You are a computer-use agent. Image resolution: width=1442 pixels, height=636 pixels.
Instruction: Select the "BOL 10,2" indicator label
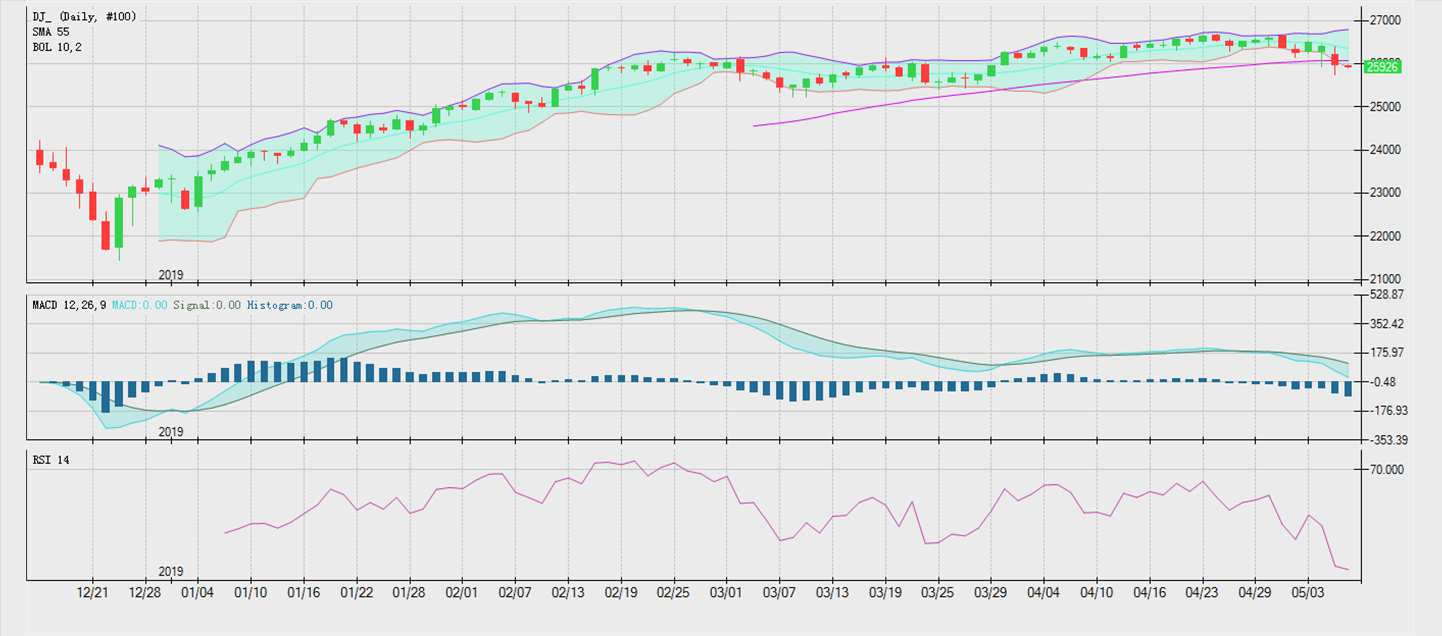click(x=57, y=47)
